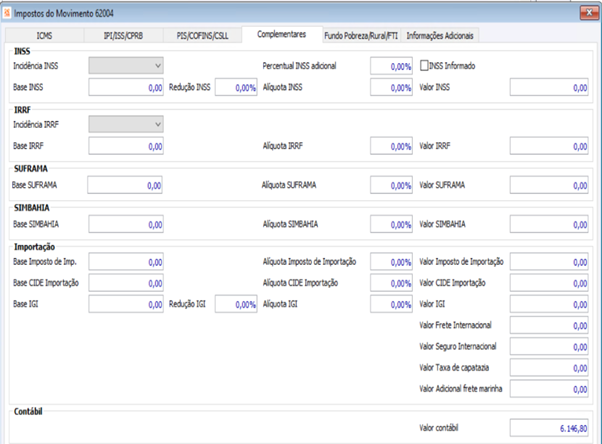The image size is (602, 444).
Task: Focus the Redução INSS percentage field
Action: tap(236, 87)
